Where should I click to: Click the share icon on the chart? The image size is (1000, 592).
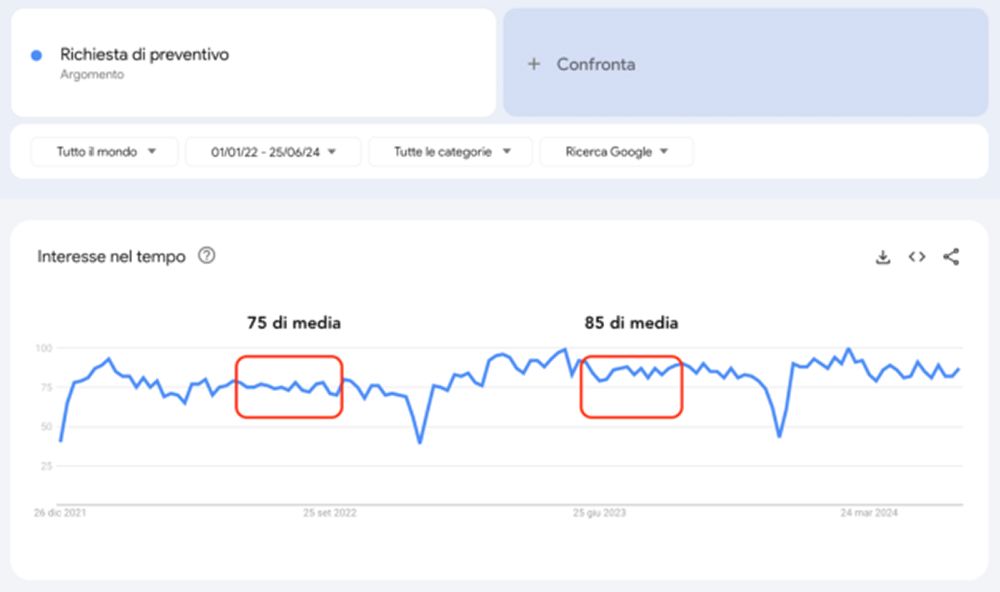951,257
